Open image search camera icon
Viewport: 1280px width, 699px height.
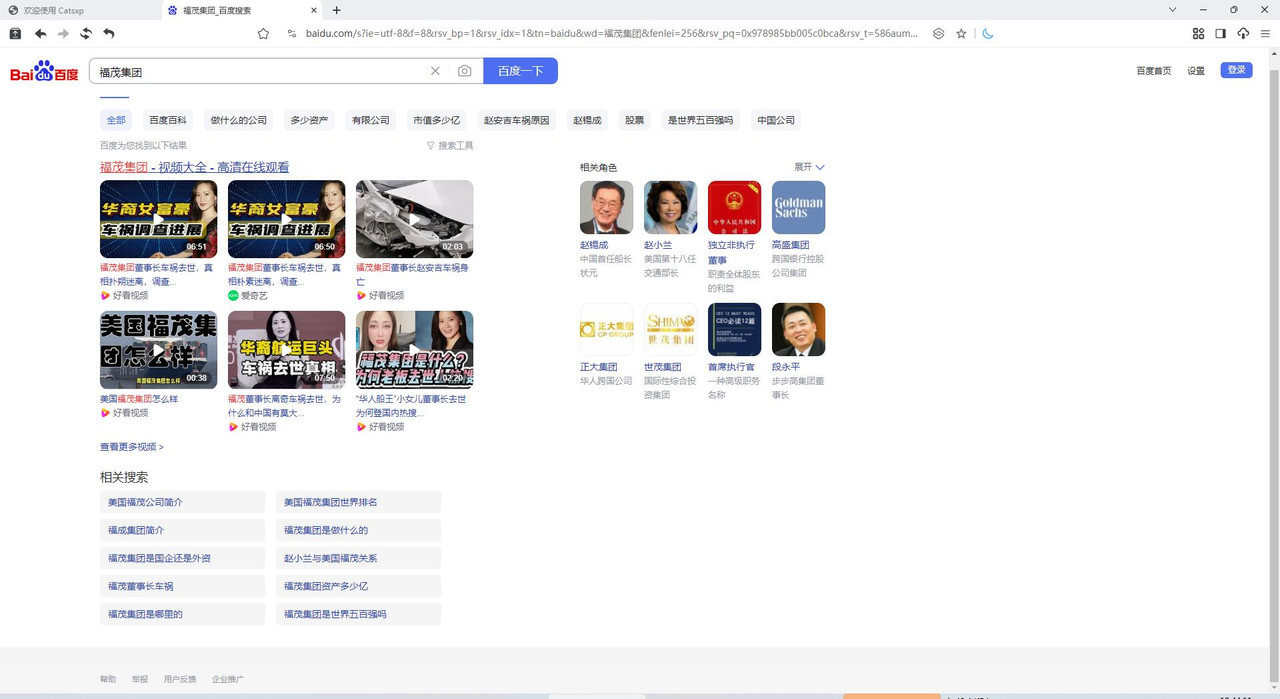pos(464,71)
